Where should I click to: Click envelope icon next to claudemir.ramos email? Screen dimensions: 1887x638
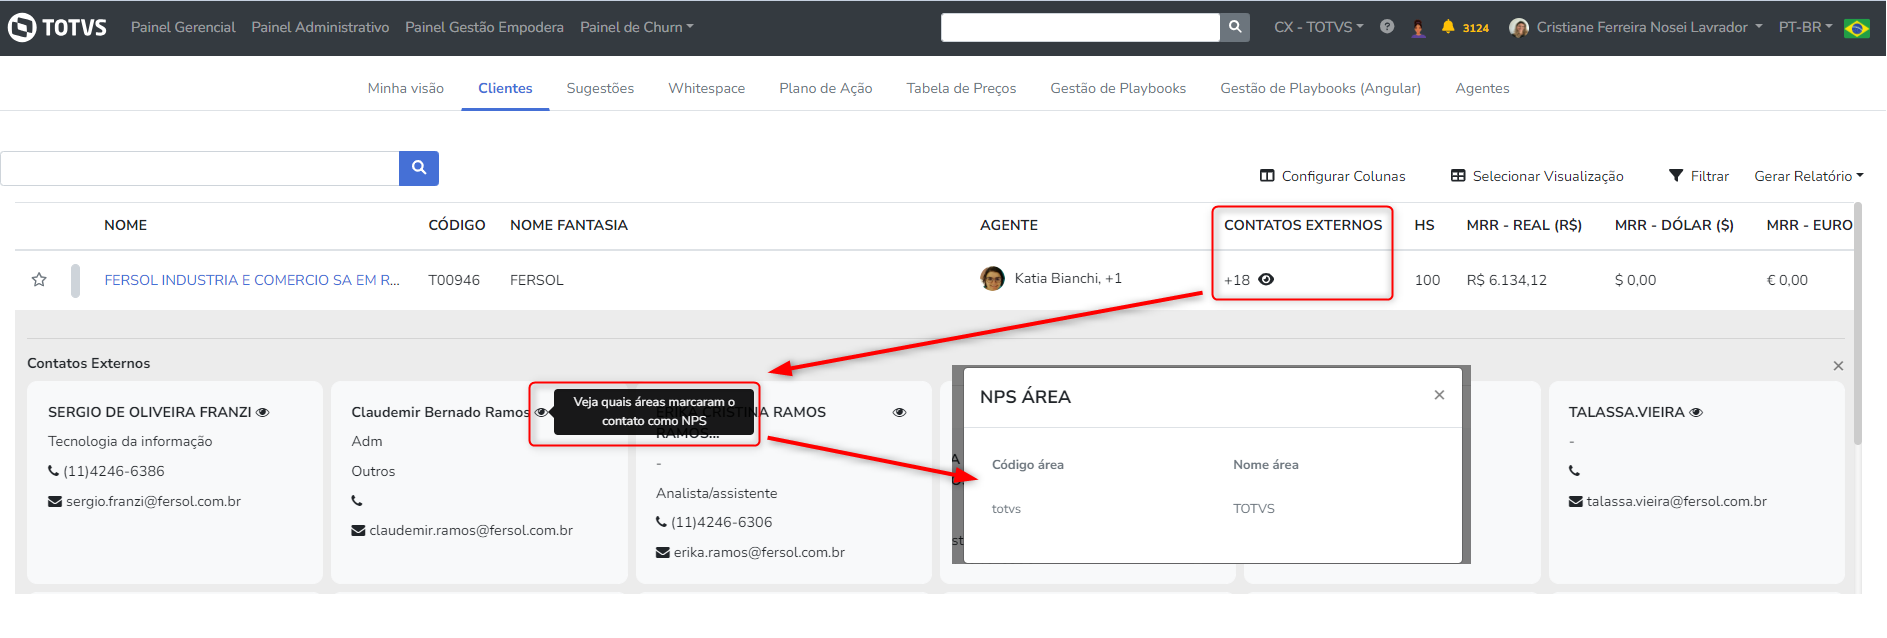358,530
